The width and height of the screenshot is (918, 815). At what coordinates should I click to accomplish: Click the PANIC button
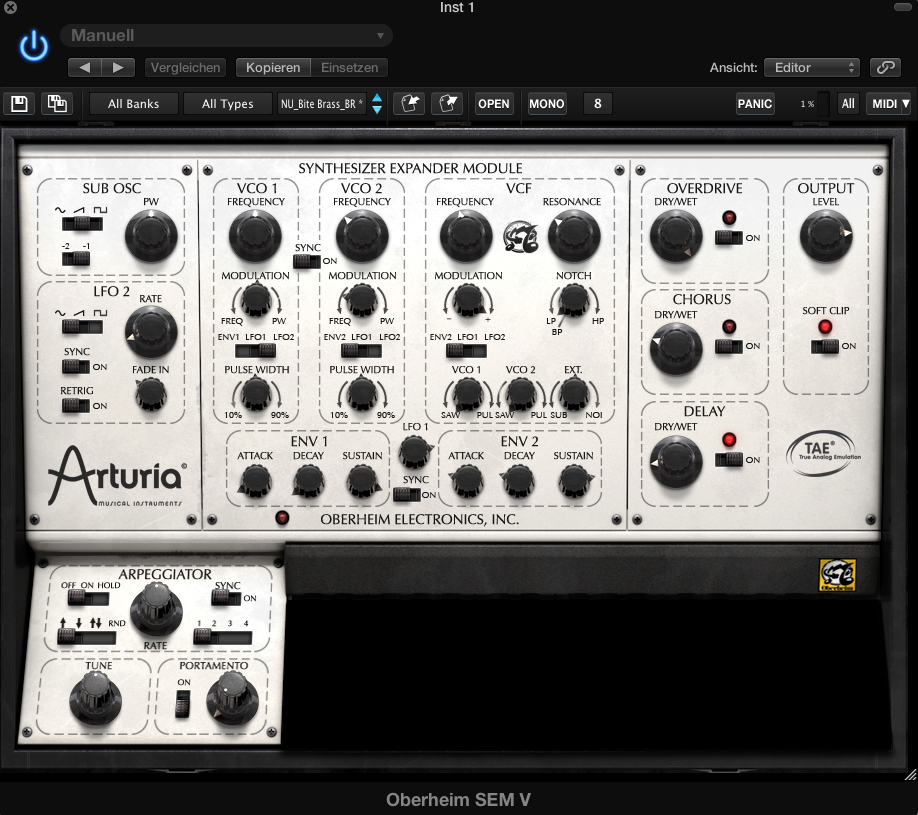755,104
